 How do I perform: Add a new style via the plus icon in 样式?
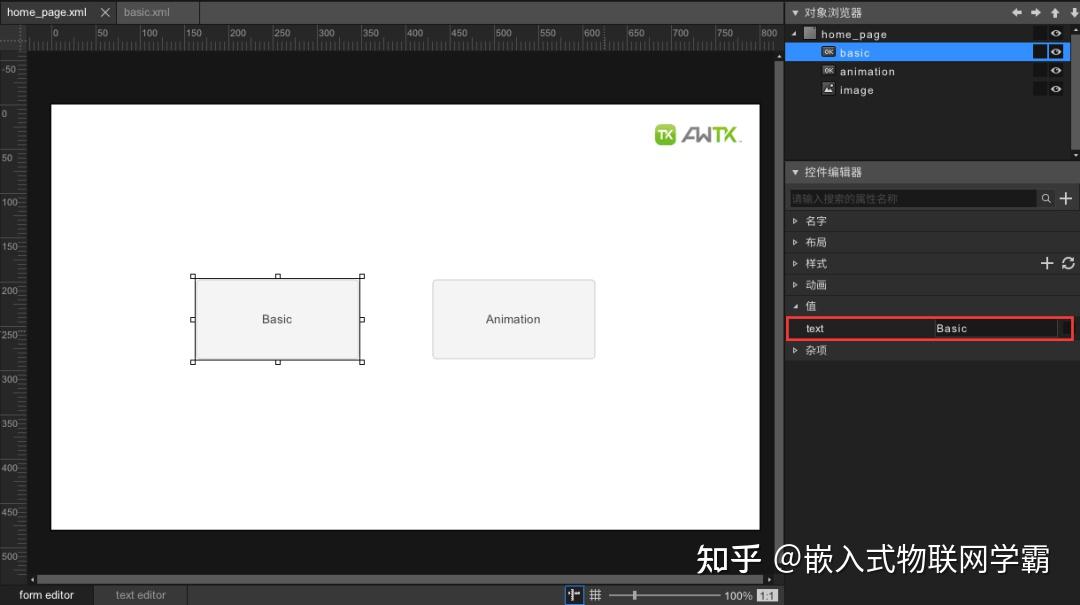pos(1046,263)
